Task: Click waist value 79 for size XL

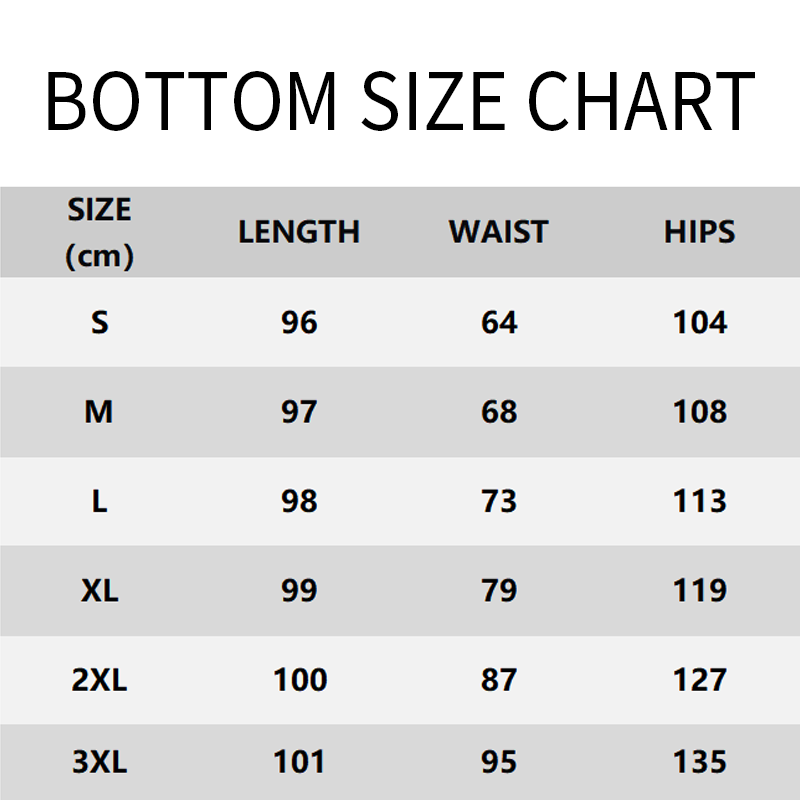Action: tap(499, 590)
